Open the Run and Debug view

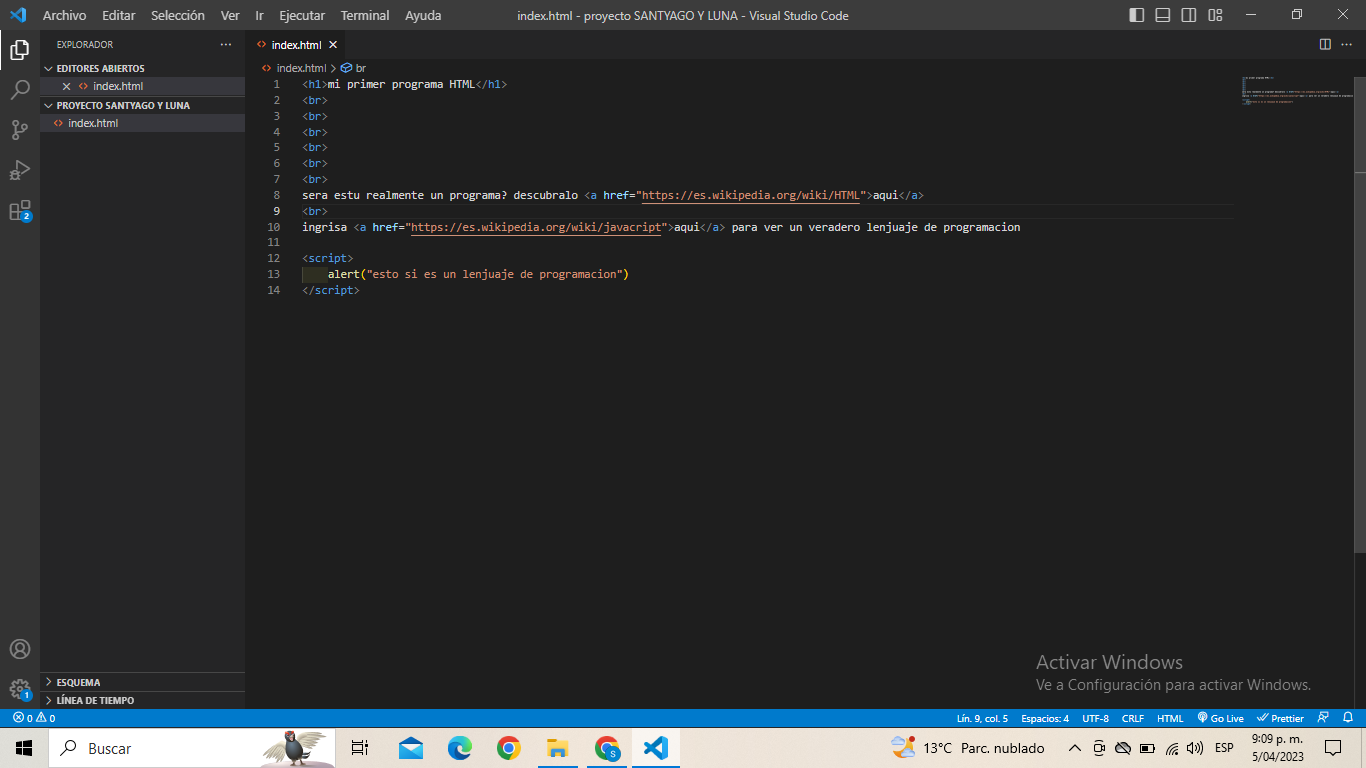(x=20, y=170)
